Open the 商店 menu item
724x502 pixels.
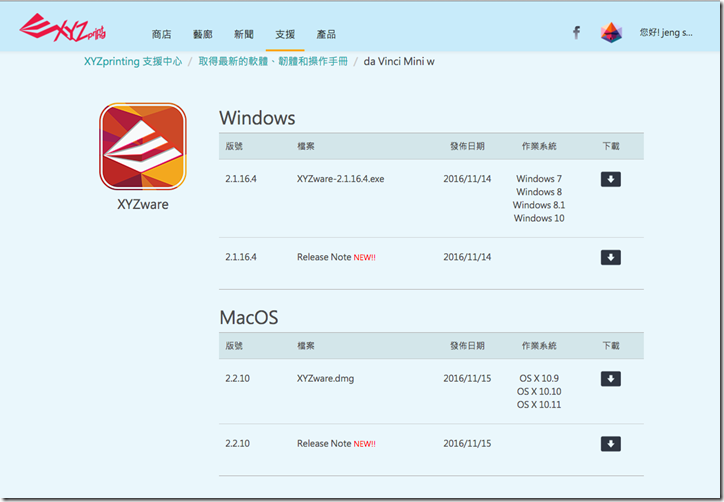tap(162, 34)
